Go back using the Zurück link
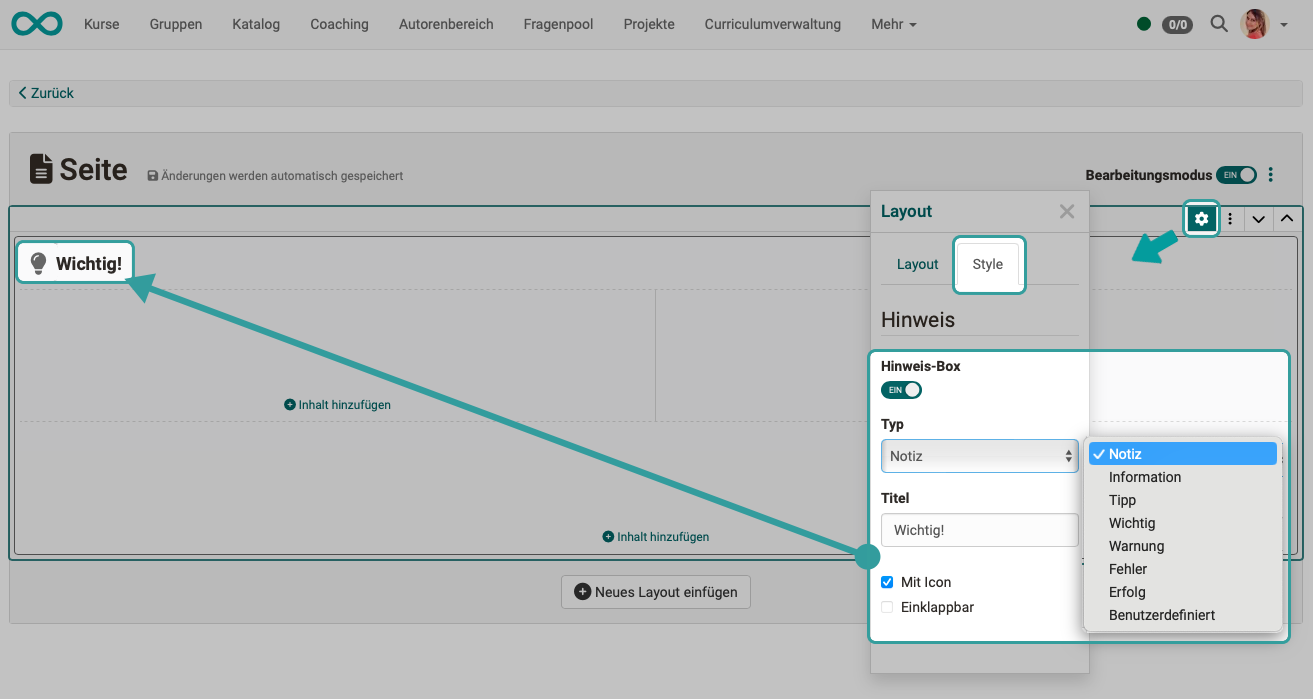This screenshot has height=699, width=1313. pyautogui.click(x=47, y=93)
